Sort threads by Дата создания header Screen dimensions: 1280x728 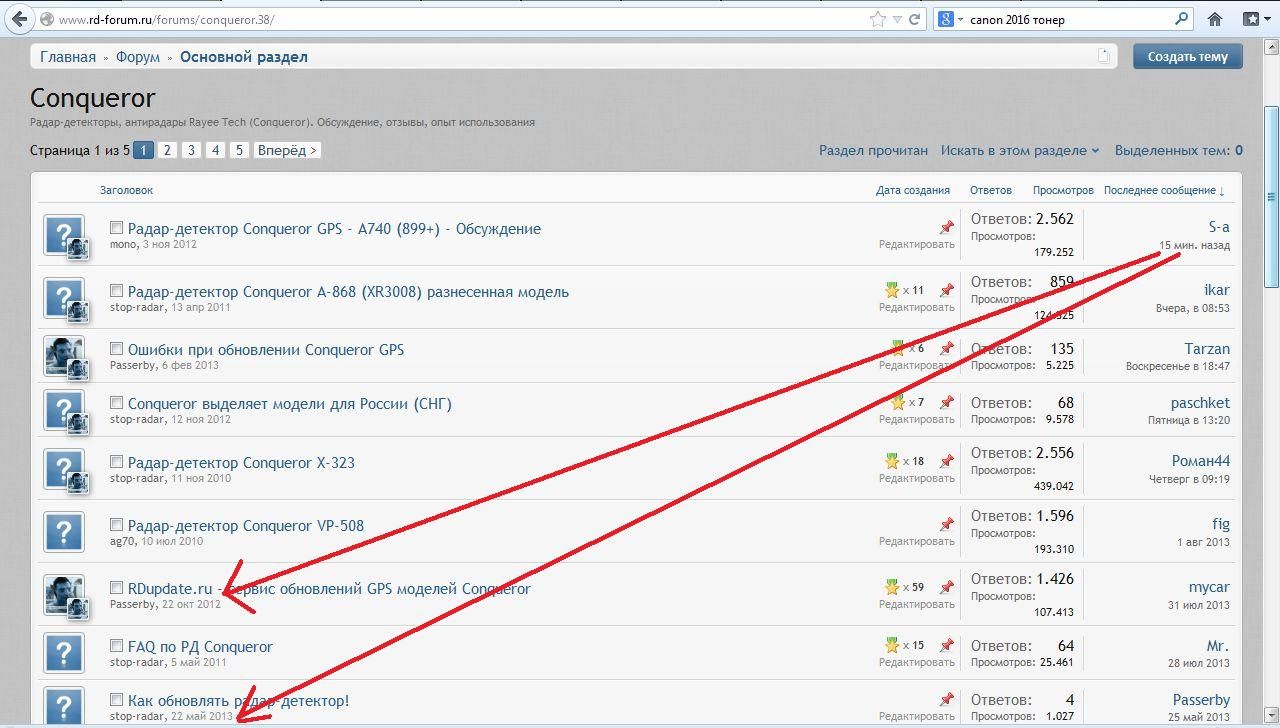coord(913,190)
